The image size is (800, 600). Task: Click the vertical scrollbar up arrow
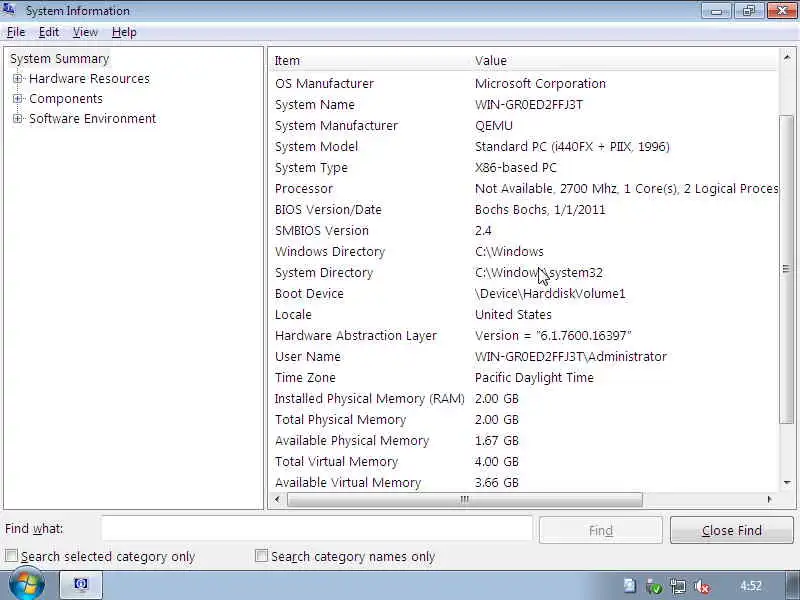point(787,58)
